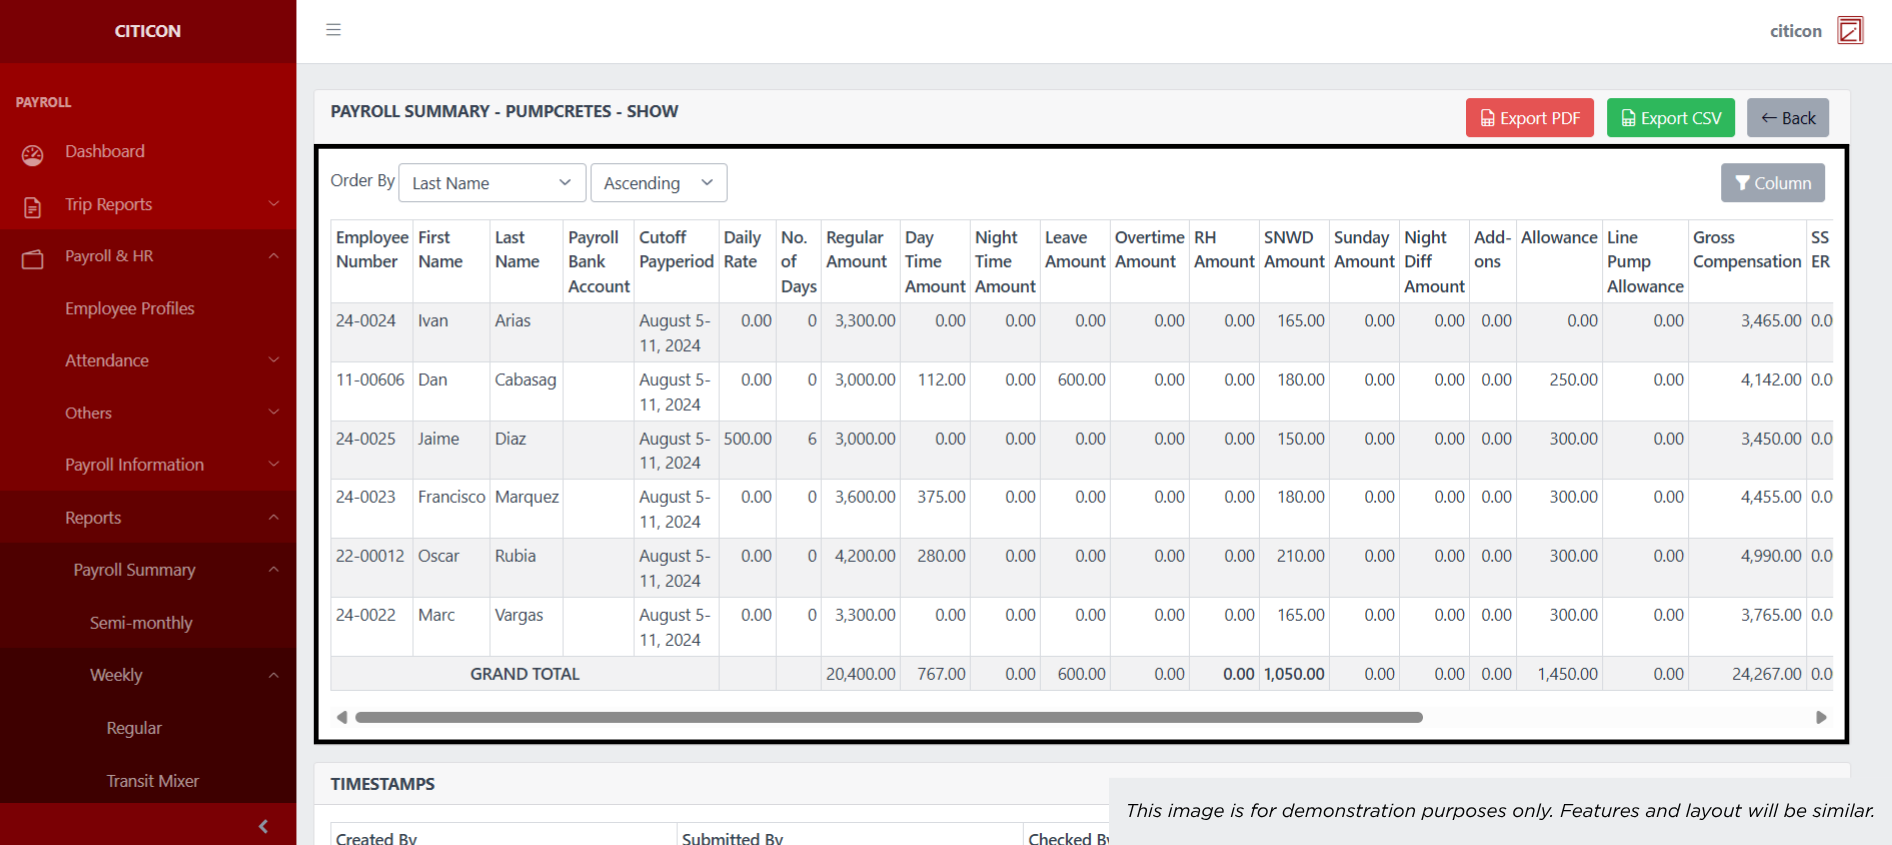Open the Ascending sort order dropdown
This screenshot has height=845, width=1892.
658,183
